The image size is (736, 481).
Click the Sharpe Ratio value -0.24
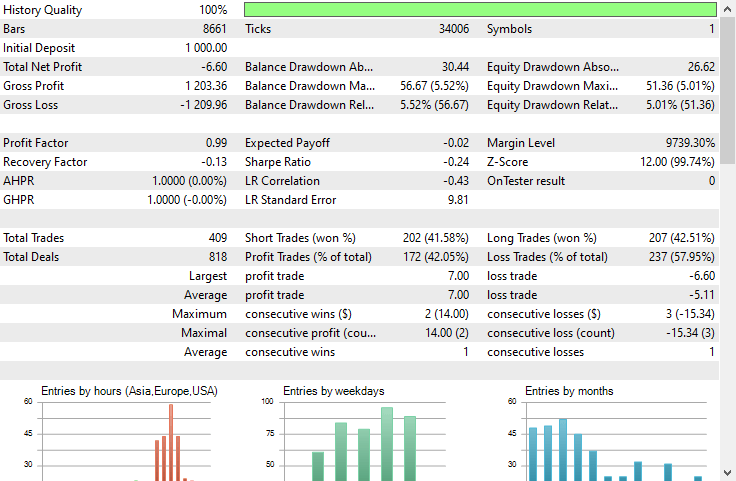456,162
